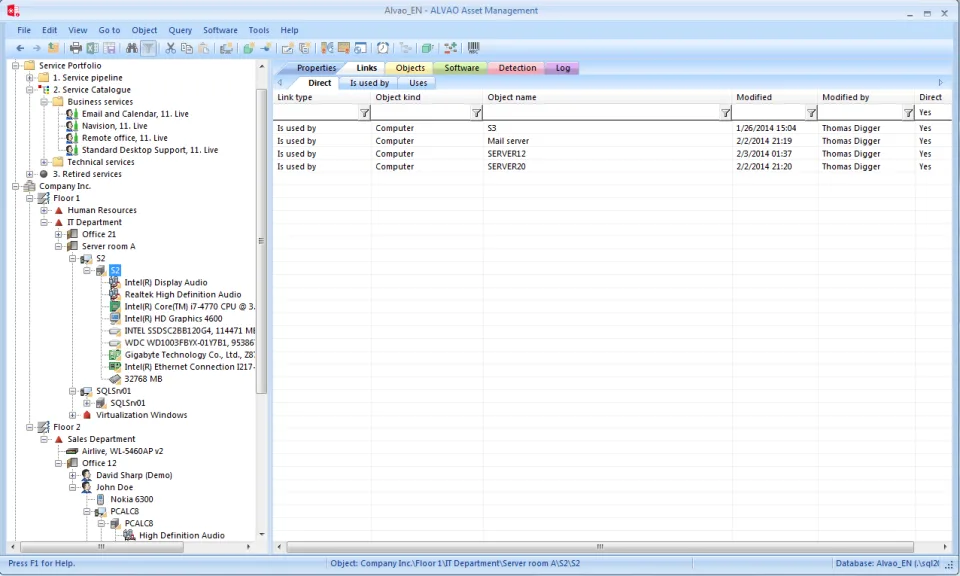Open the Object menu
This screenshot has height=576, width=960.
[x=144, y=30]
